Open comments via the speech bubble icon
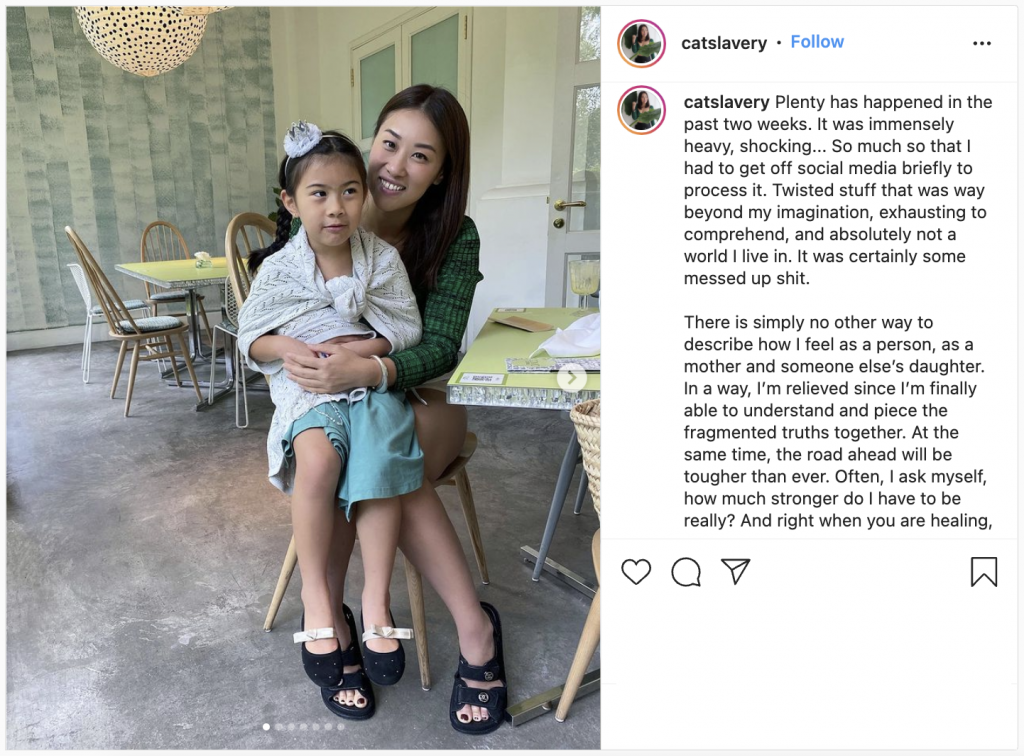Image resolution: width=1024 pixels, height=756 pixels. (686, 572)
